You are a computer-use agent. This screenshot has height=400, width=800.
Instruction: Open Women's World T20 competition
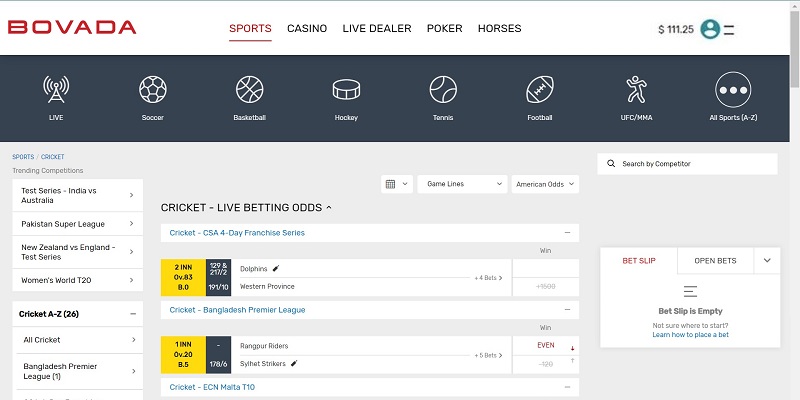[x=78, y=280]
